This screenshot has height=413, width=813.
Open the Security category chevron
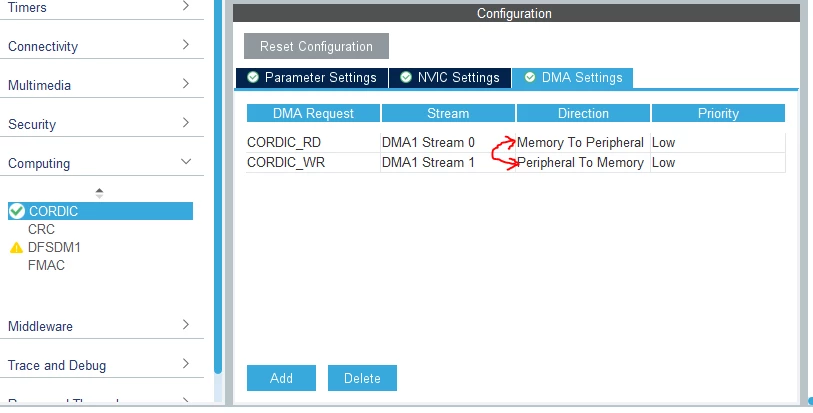coord(186,123)
